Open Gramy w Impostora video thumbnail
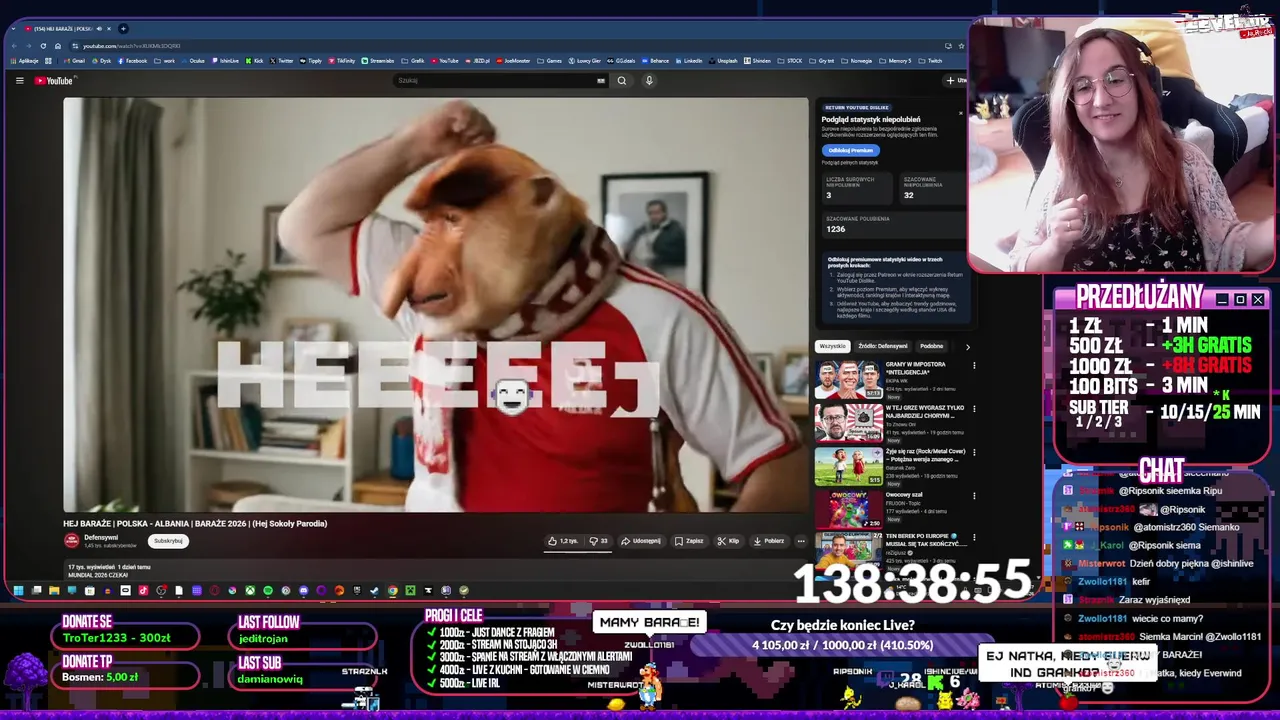 pyautogui.click(x=848, y=380)
